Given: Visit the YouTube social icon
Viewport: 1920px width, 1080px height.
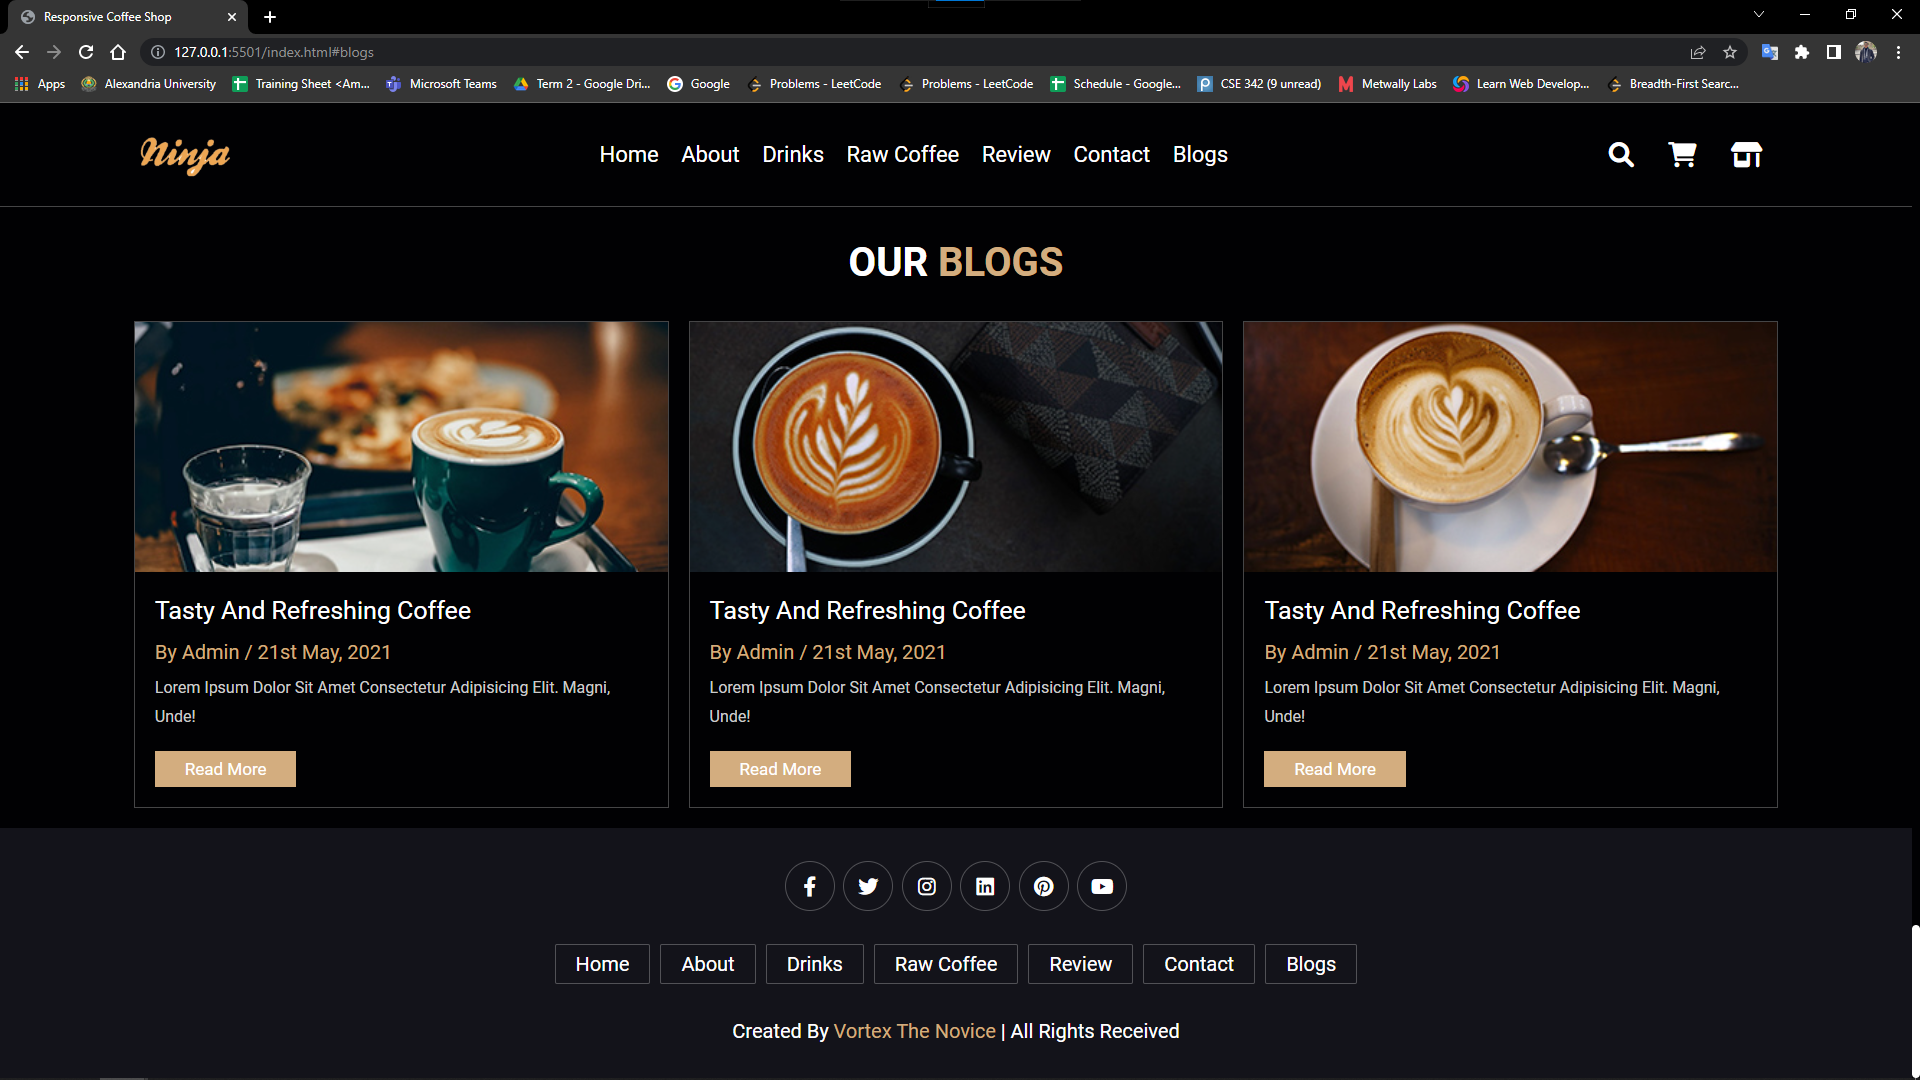Looking at the screenshot, I should coord(1101,886).
